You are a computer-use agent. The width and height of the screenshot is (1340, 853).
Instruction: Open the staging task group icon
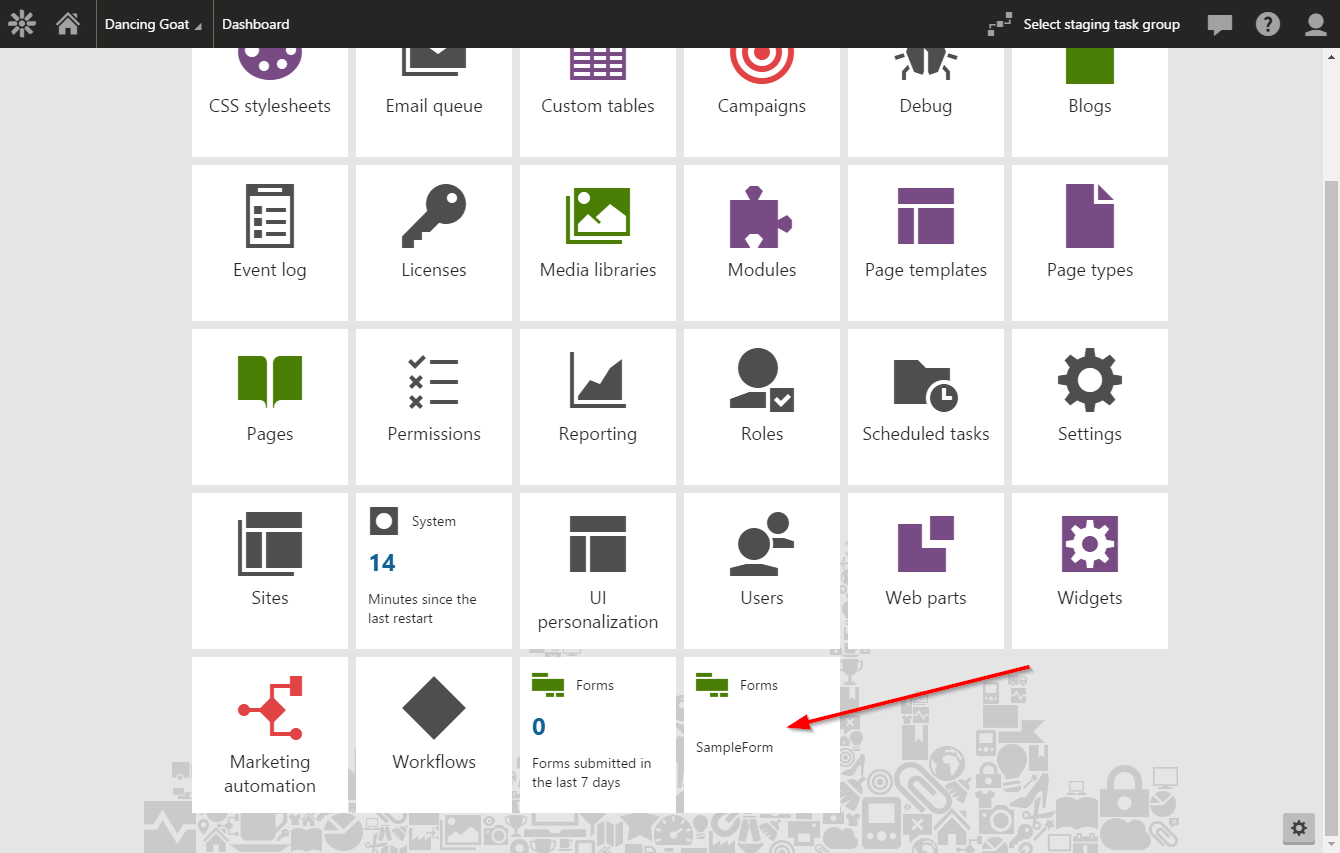pyautogui.click(x=999, y=24)
